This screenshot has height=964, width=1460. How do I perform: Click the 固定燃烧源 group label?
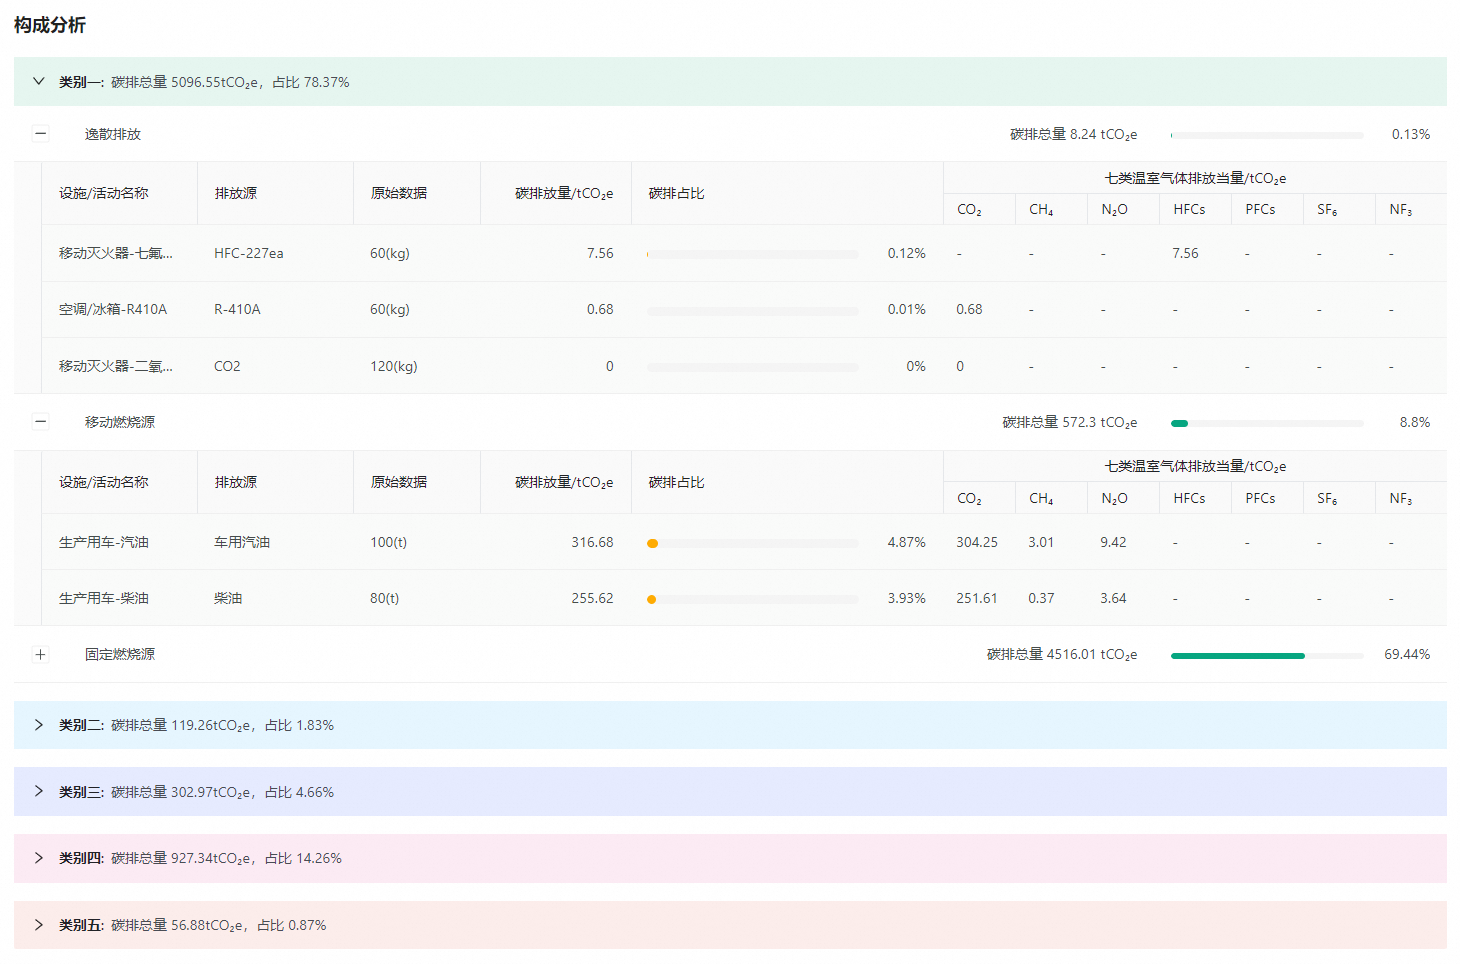[x=120, y=654]
